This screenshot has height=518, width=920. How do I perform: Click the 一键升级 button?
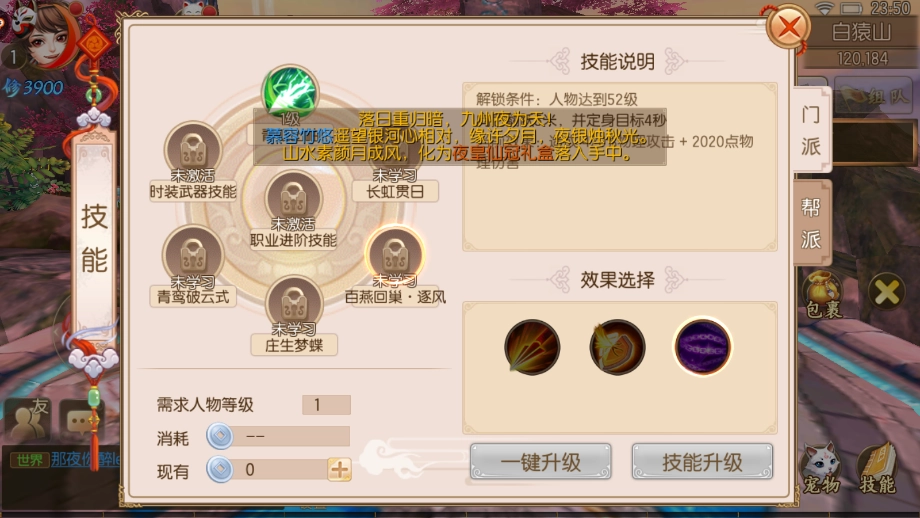pos(540,462)
